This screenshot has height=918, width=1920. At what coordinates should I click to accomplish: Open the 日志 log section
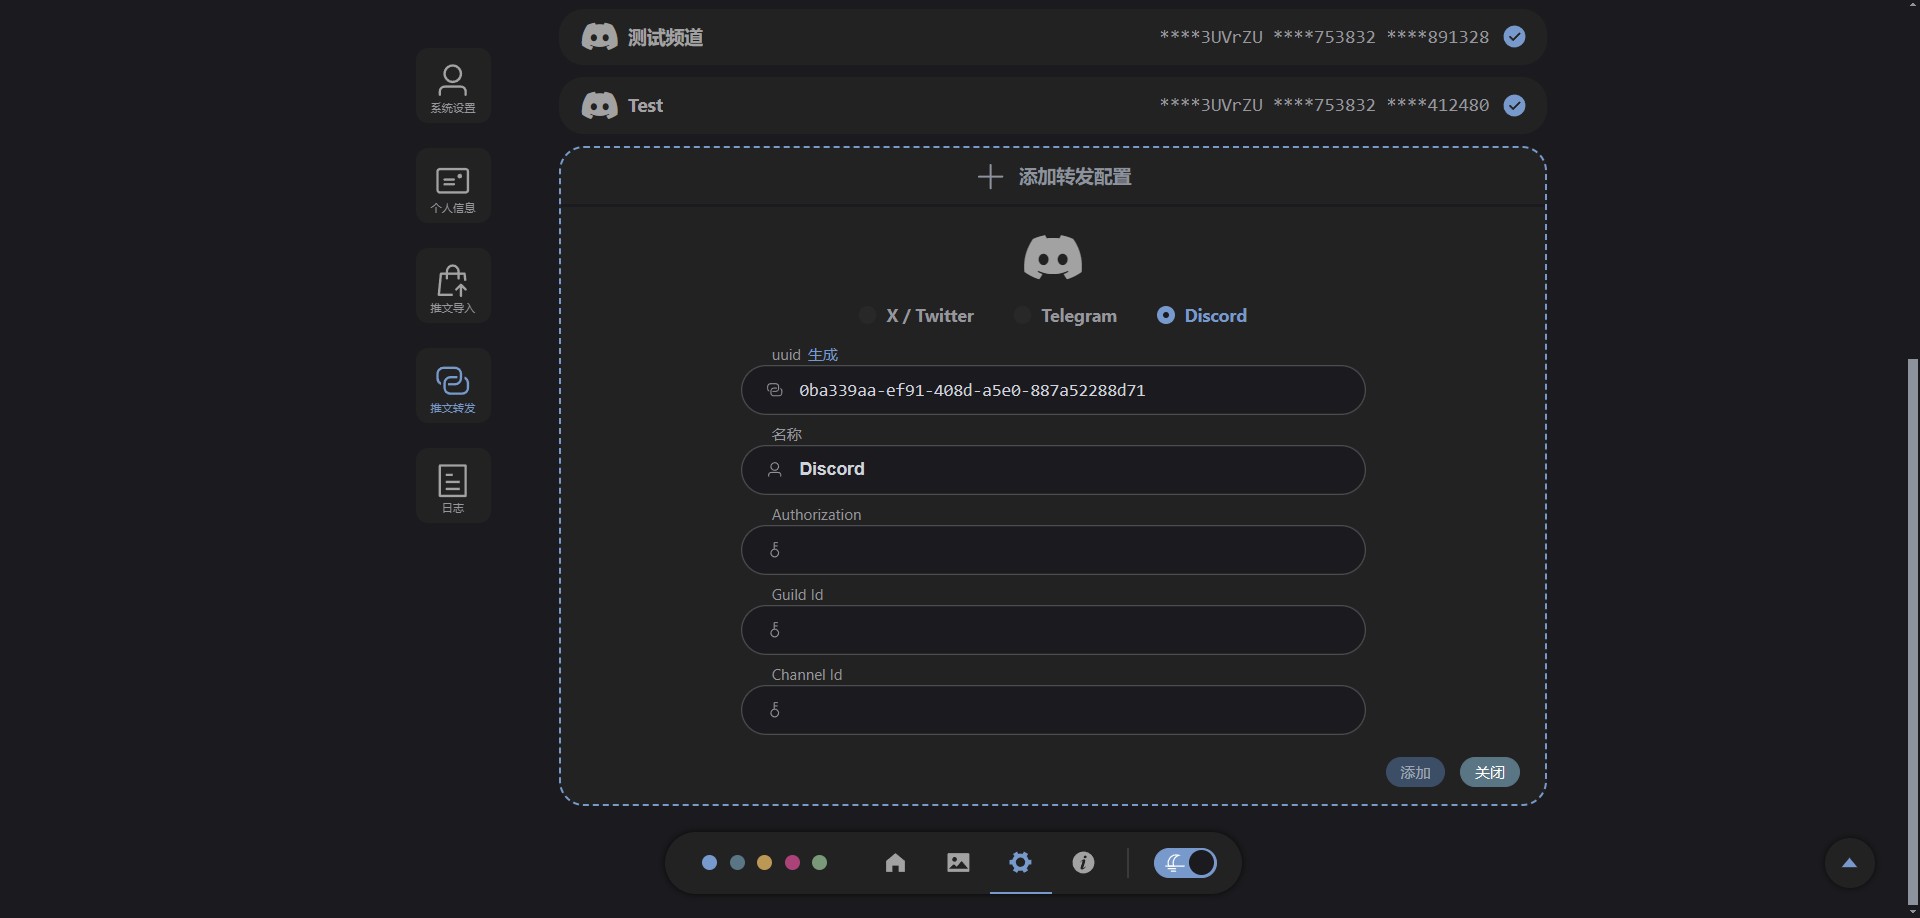tap(453, 487)
